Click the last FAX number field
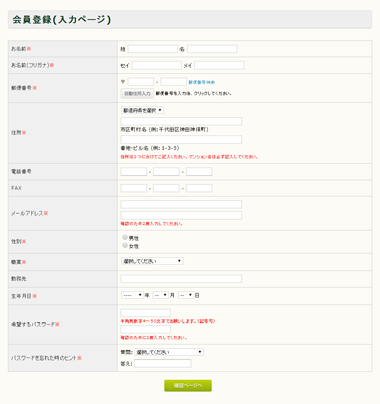 [199, 188]
